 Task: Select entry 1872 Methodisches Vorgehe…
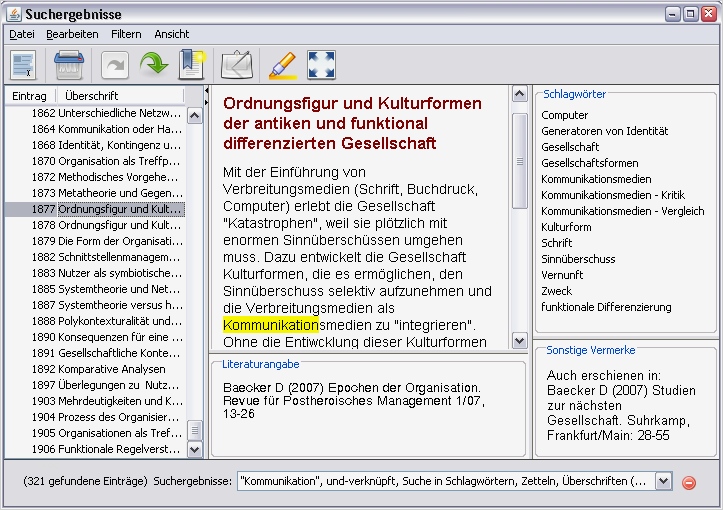(95, 177)
